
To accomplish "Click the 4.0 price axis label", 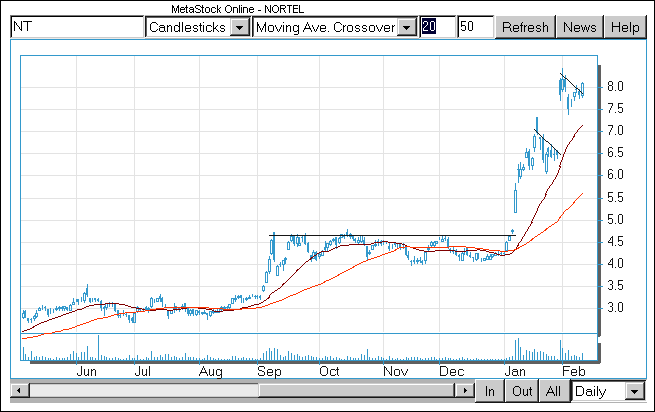I will [615, 264].
